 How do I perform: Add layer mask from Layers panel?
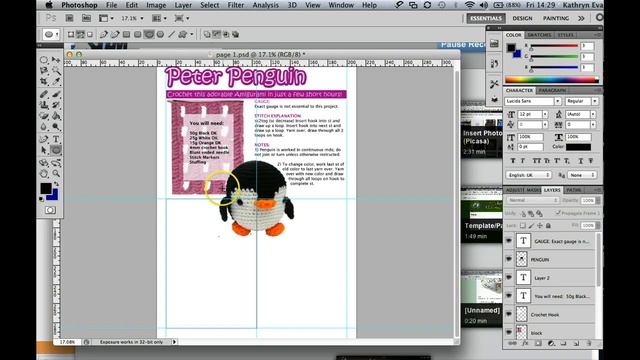(x=538, y=344)
